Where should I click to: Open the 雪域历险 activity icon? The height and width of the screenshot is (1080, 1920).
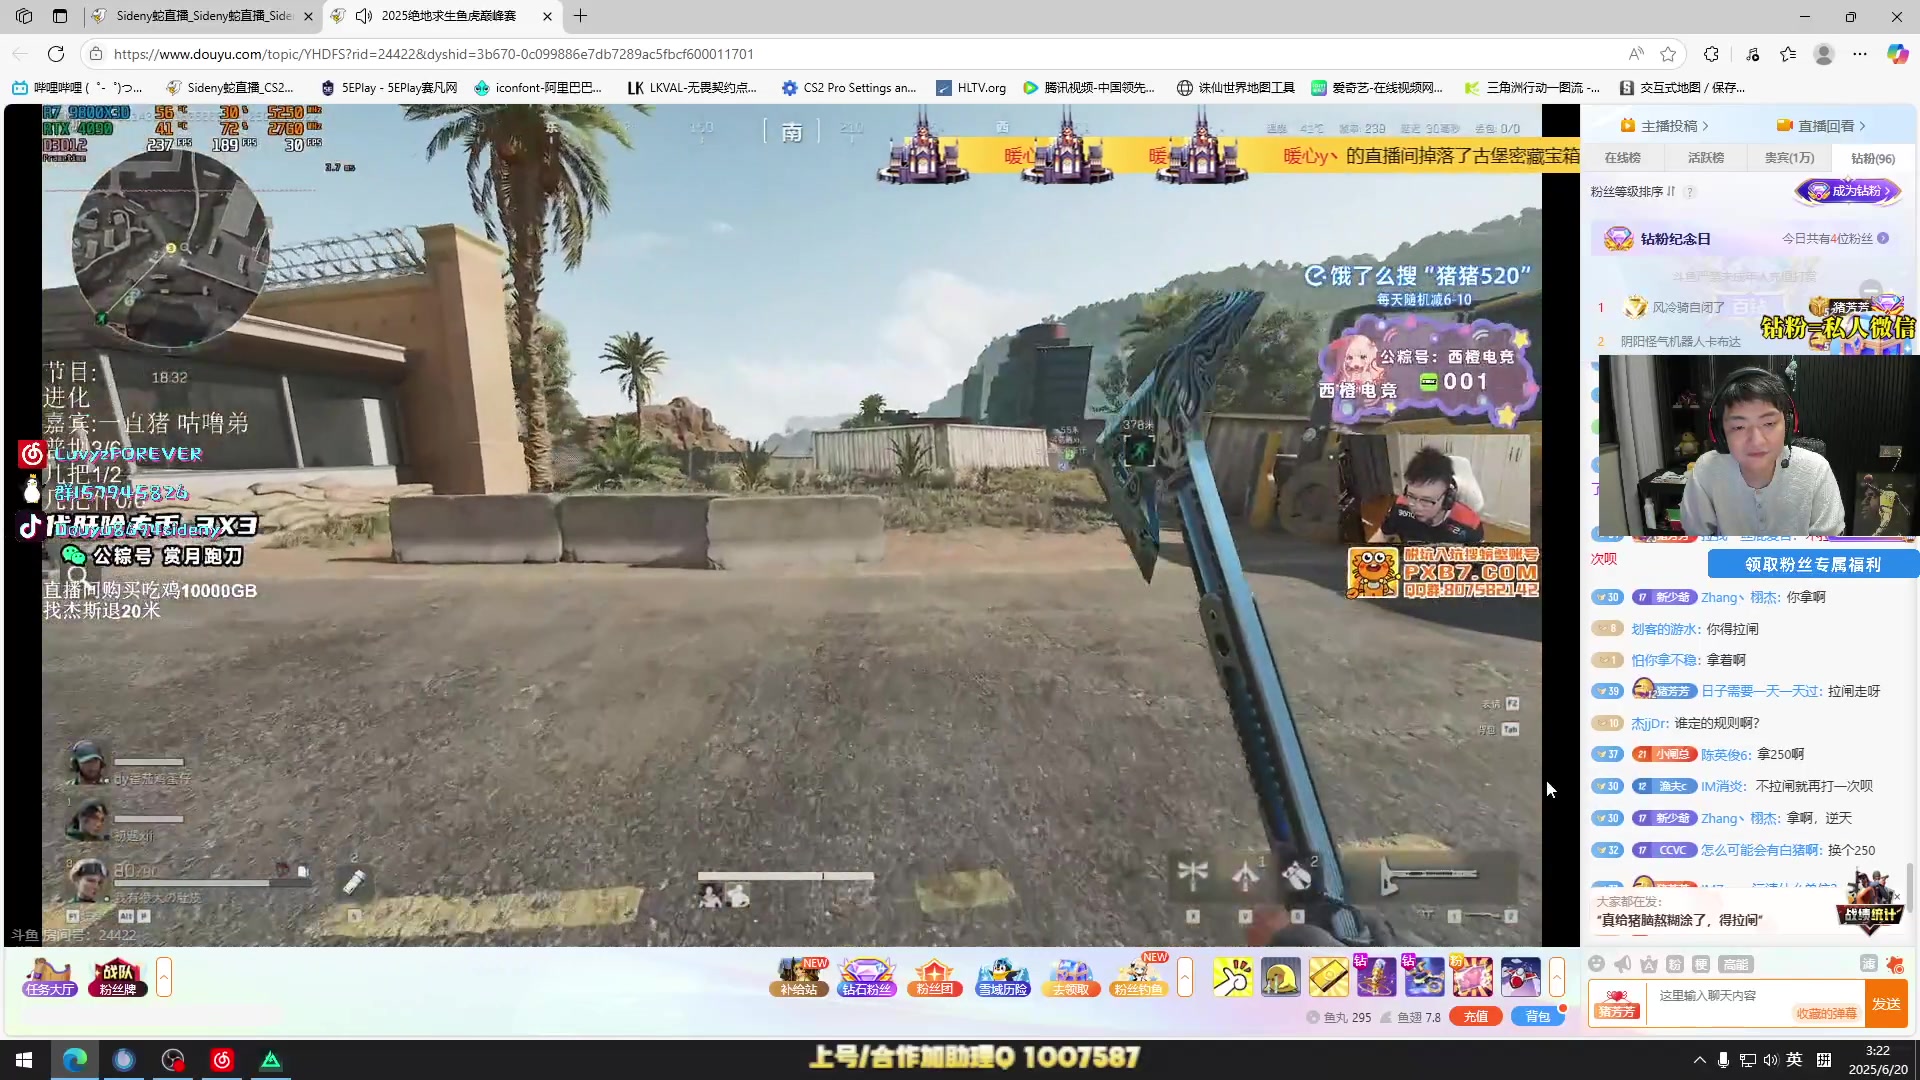[1003, 977]
